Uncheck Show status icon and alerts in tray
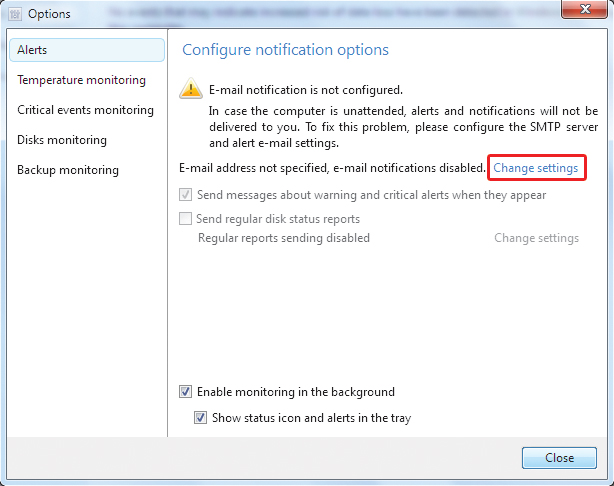614x486 pixels. point(201,418)
